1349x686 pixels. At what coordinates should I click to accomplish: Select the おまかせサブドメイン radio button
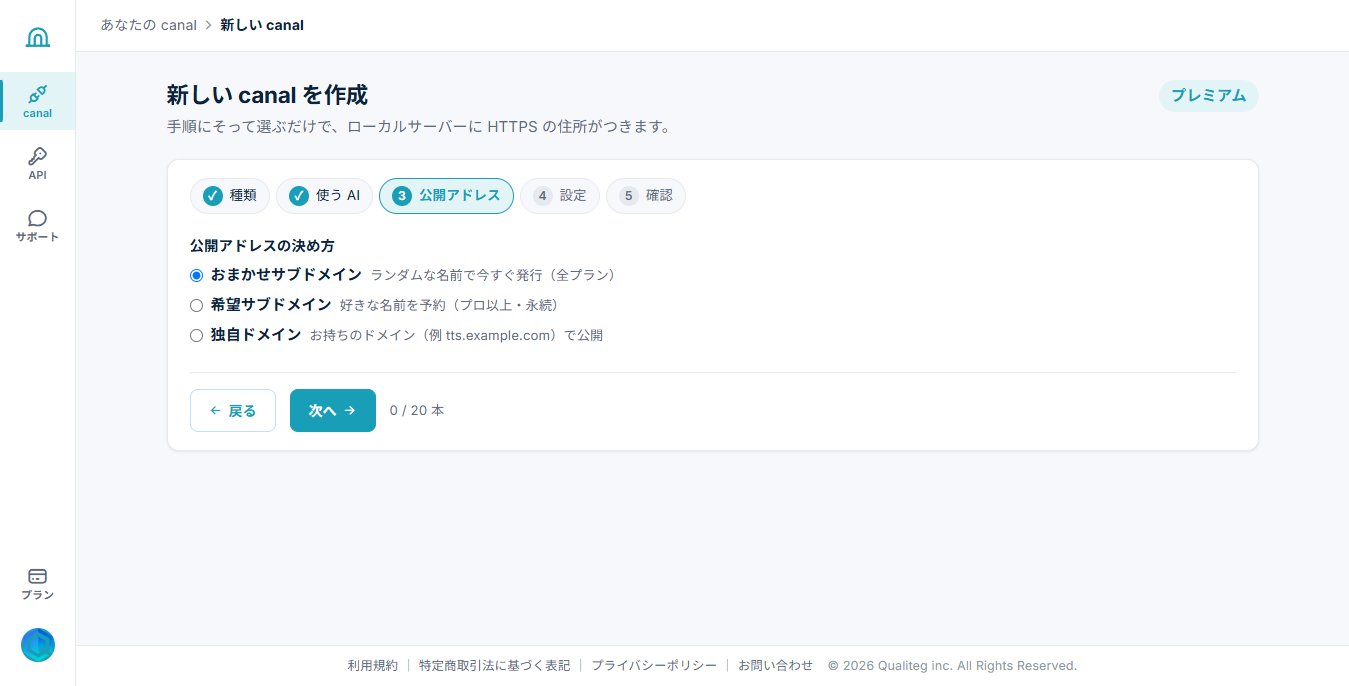(x=197, y=275)
